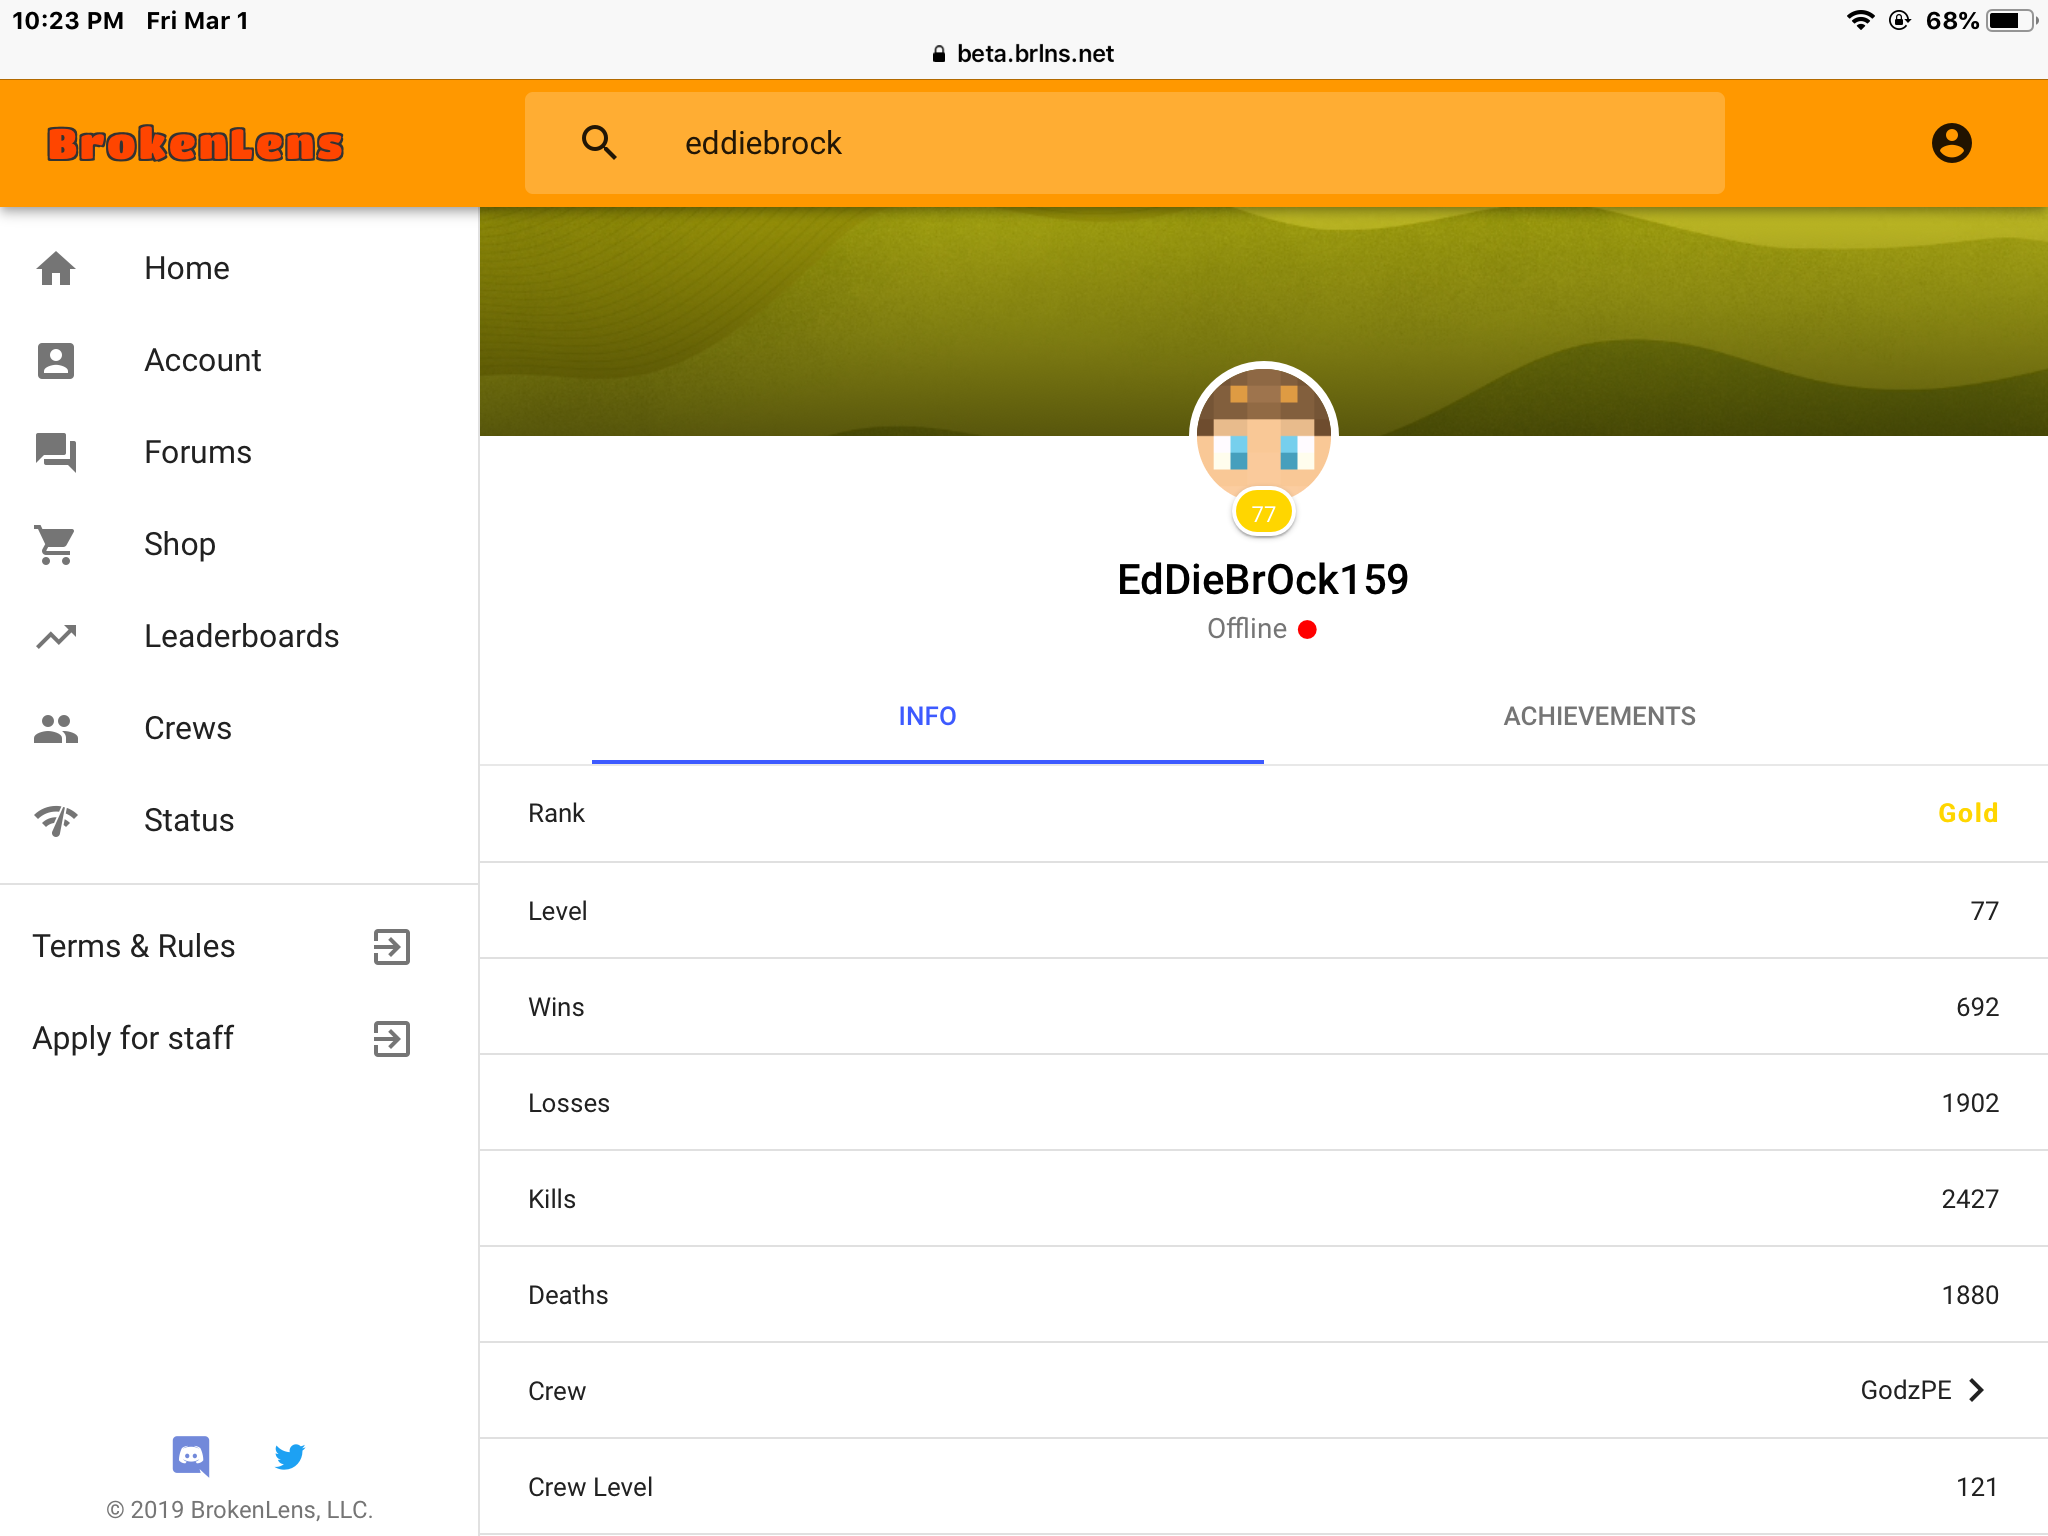
Task: Click the Crews people icon
Action: click(x=56, y=728)
